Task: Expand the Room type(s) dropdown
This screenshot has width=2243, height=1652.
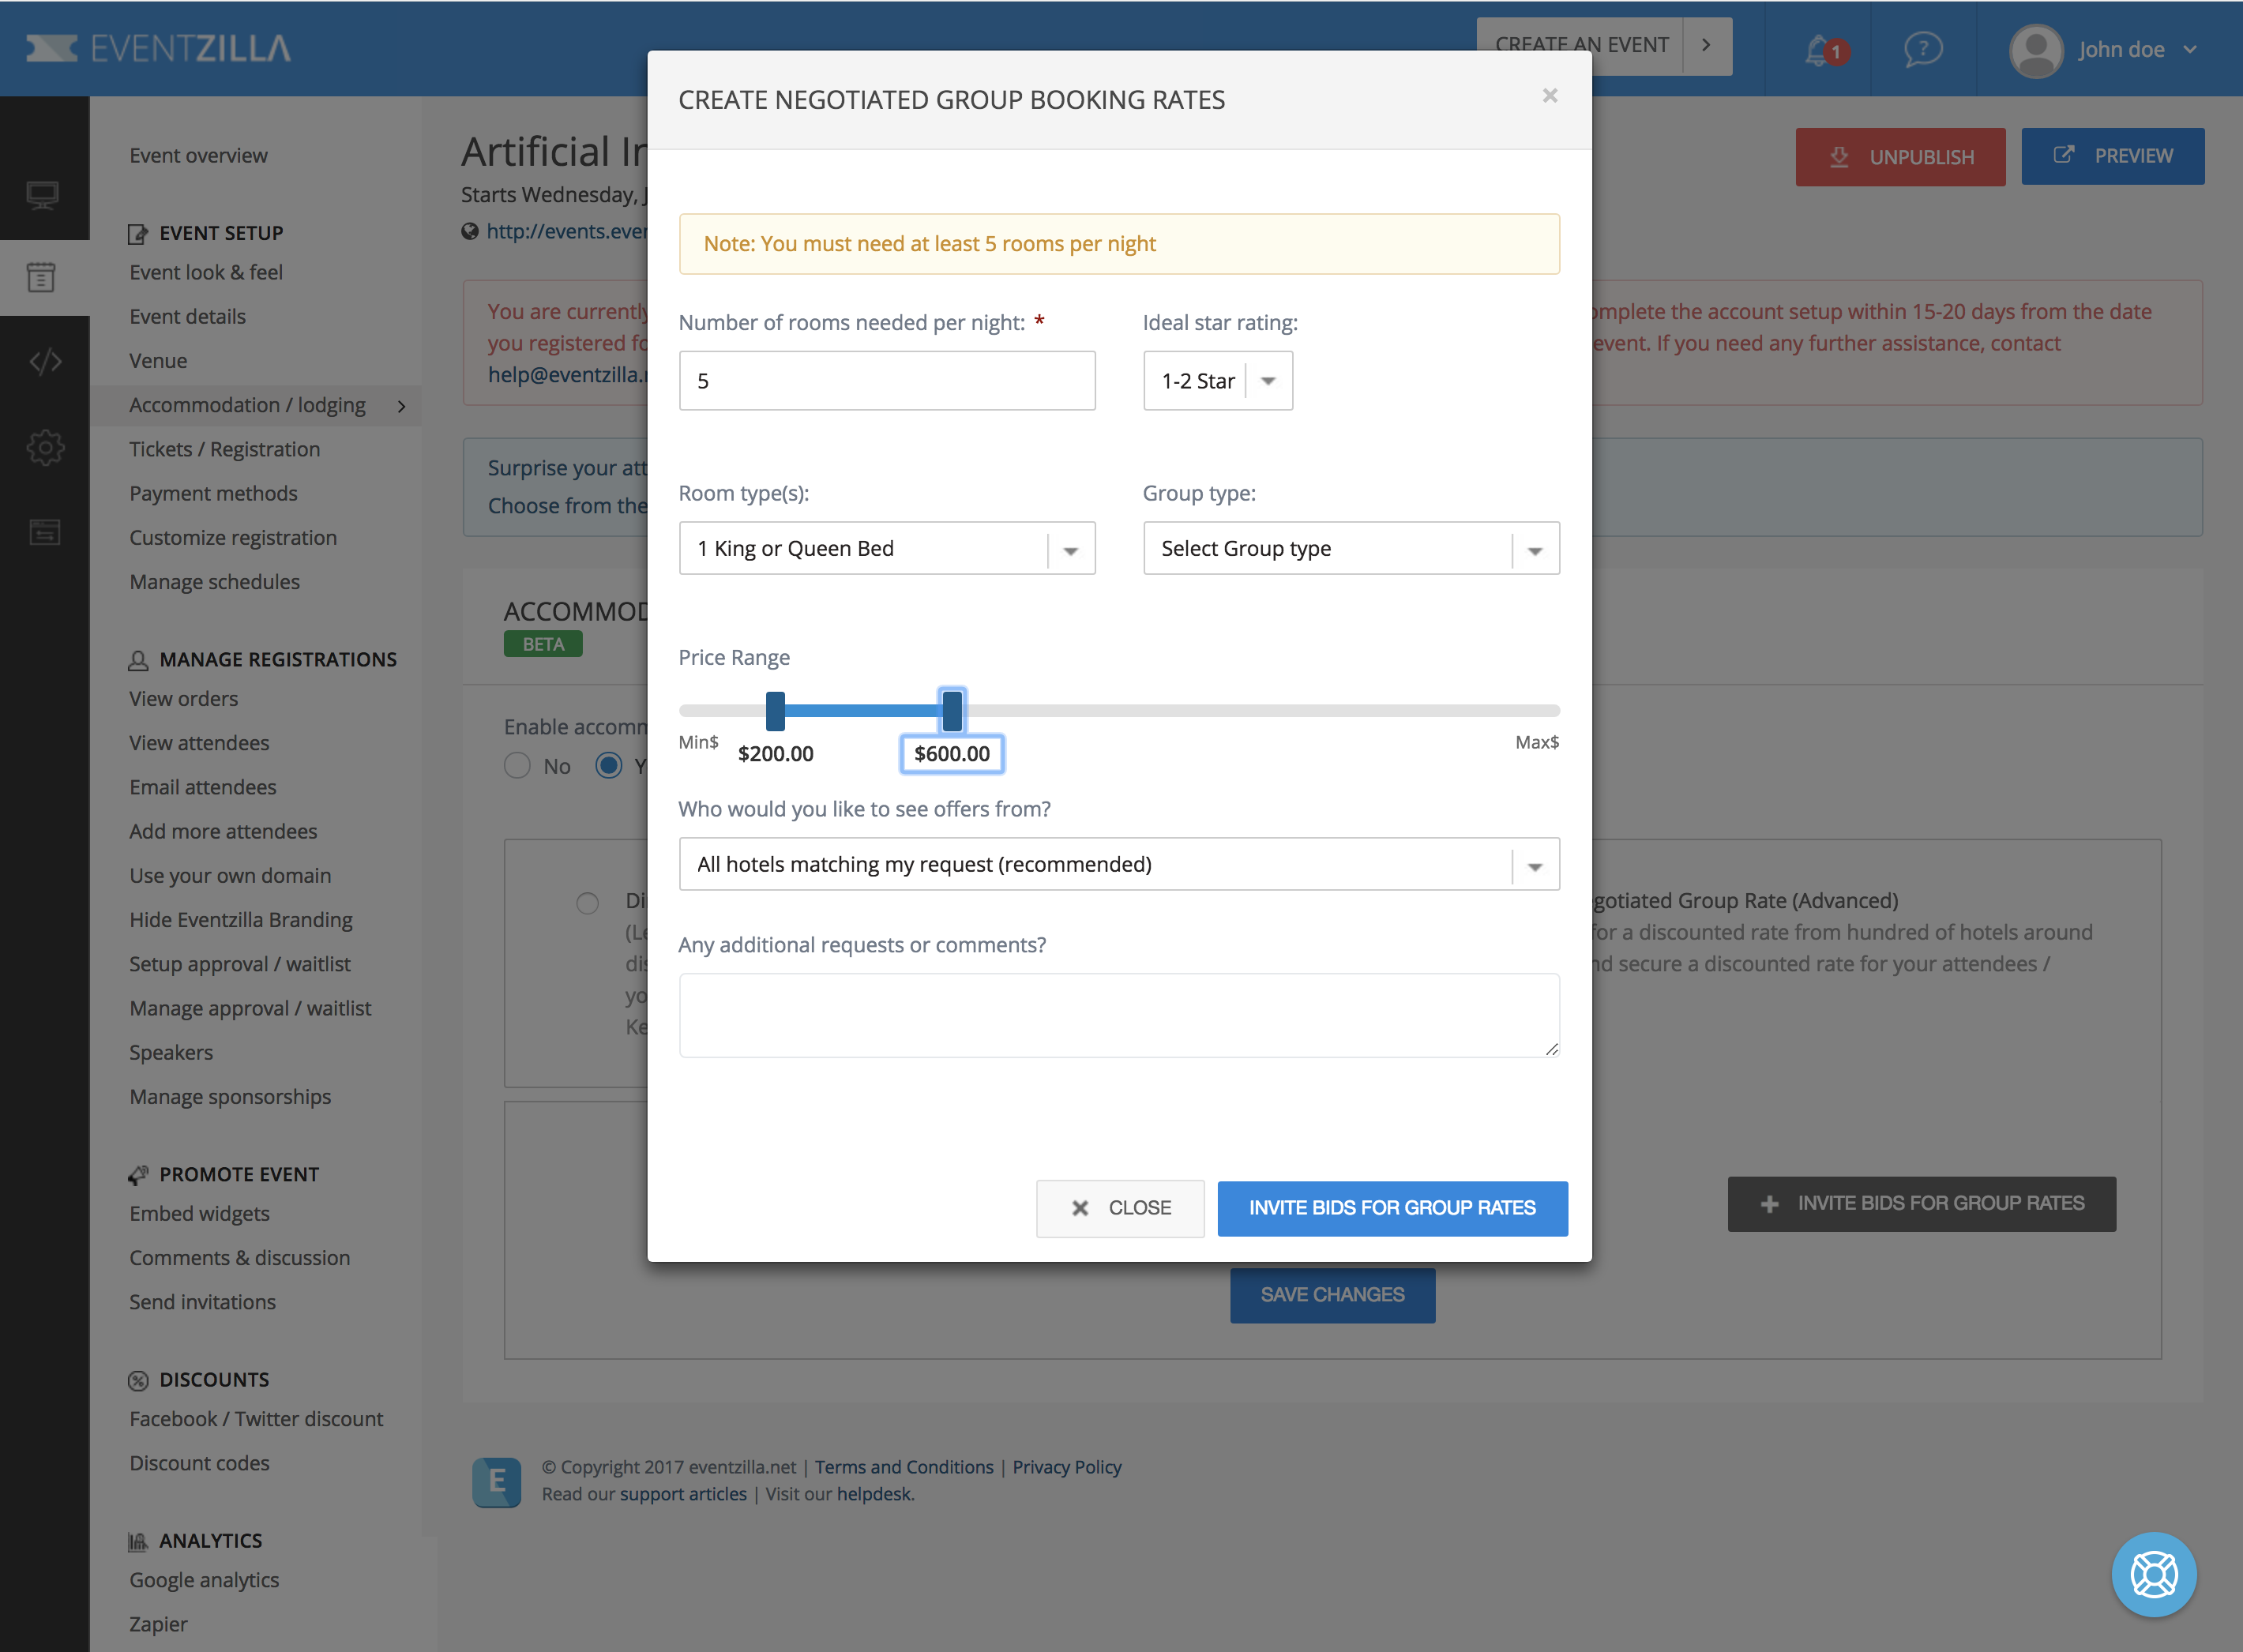Action: (886, 549)
